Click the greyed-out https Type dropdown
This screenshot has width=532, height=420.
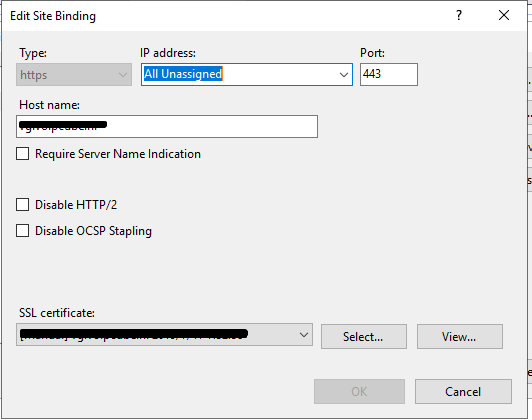pyautogui.click(x=74, y=74)
